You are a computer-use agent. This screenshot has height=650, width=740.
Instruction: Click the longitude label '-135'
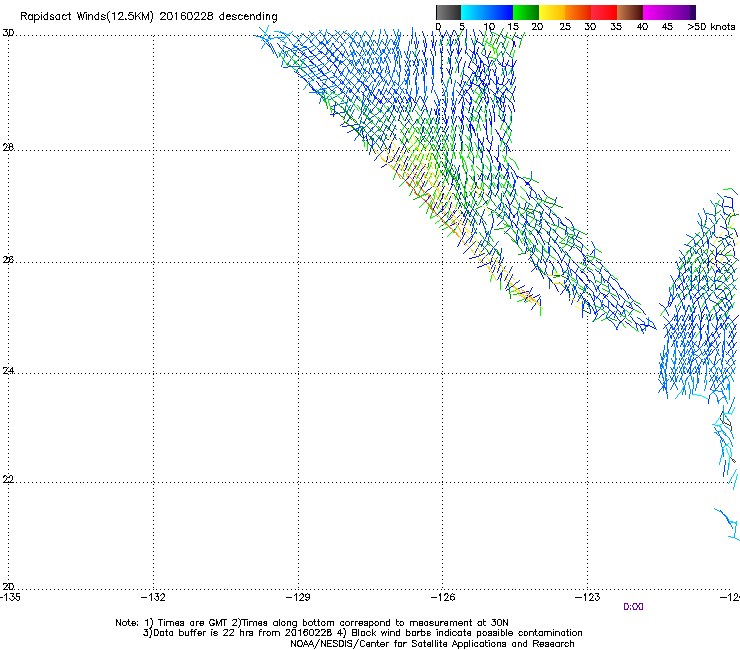[x=10, y=597]
